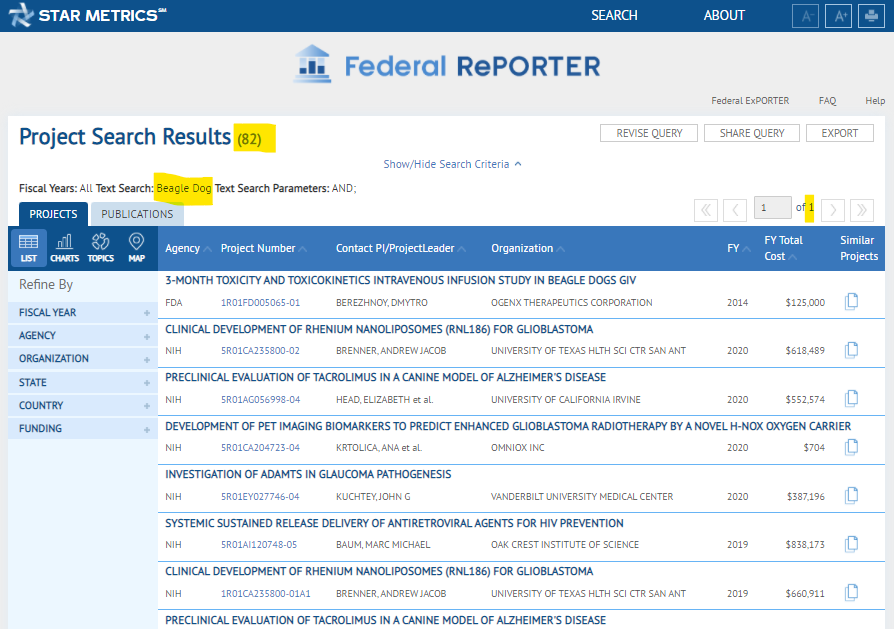
Task: Sort results by Agency column
Action: click(x=188, y=249)
